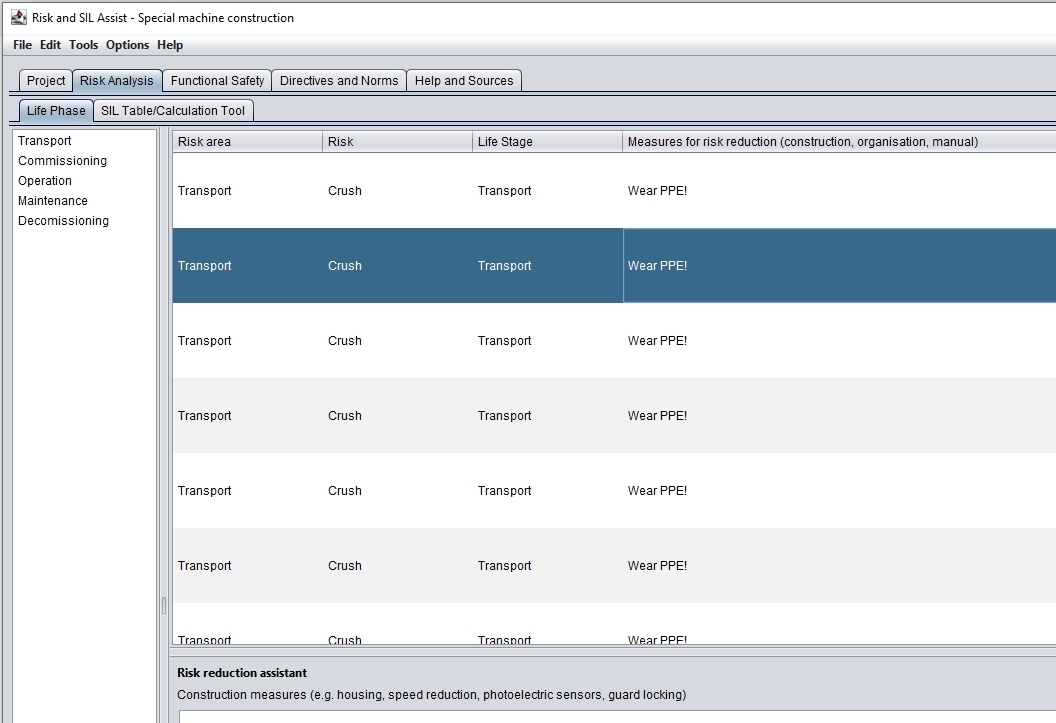
Task: Click the split pane divider handle
Action: point(164,606)
